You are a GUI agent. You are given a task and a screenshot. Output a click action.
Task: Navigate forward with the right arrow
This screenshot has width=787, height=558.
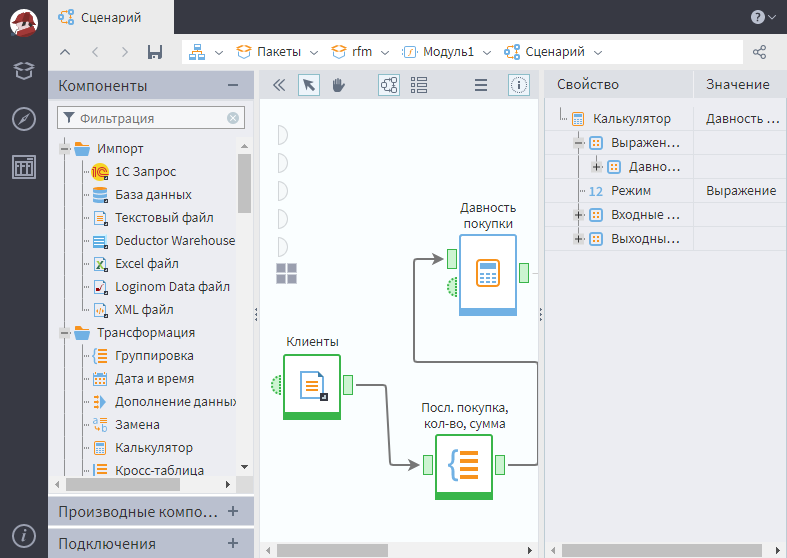(x=125, y=52)
